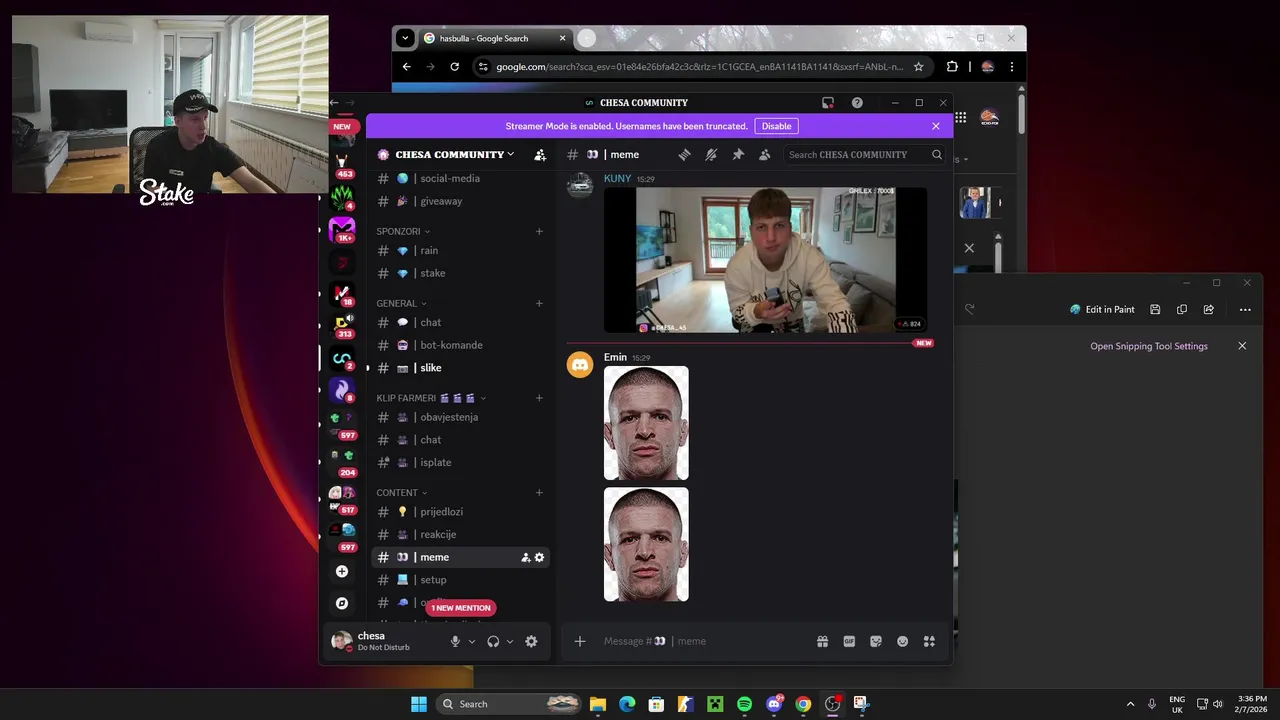Open the emoji picker
This screenshot has width=1280, height=720.
[902, 641]
